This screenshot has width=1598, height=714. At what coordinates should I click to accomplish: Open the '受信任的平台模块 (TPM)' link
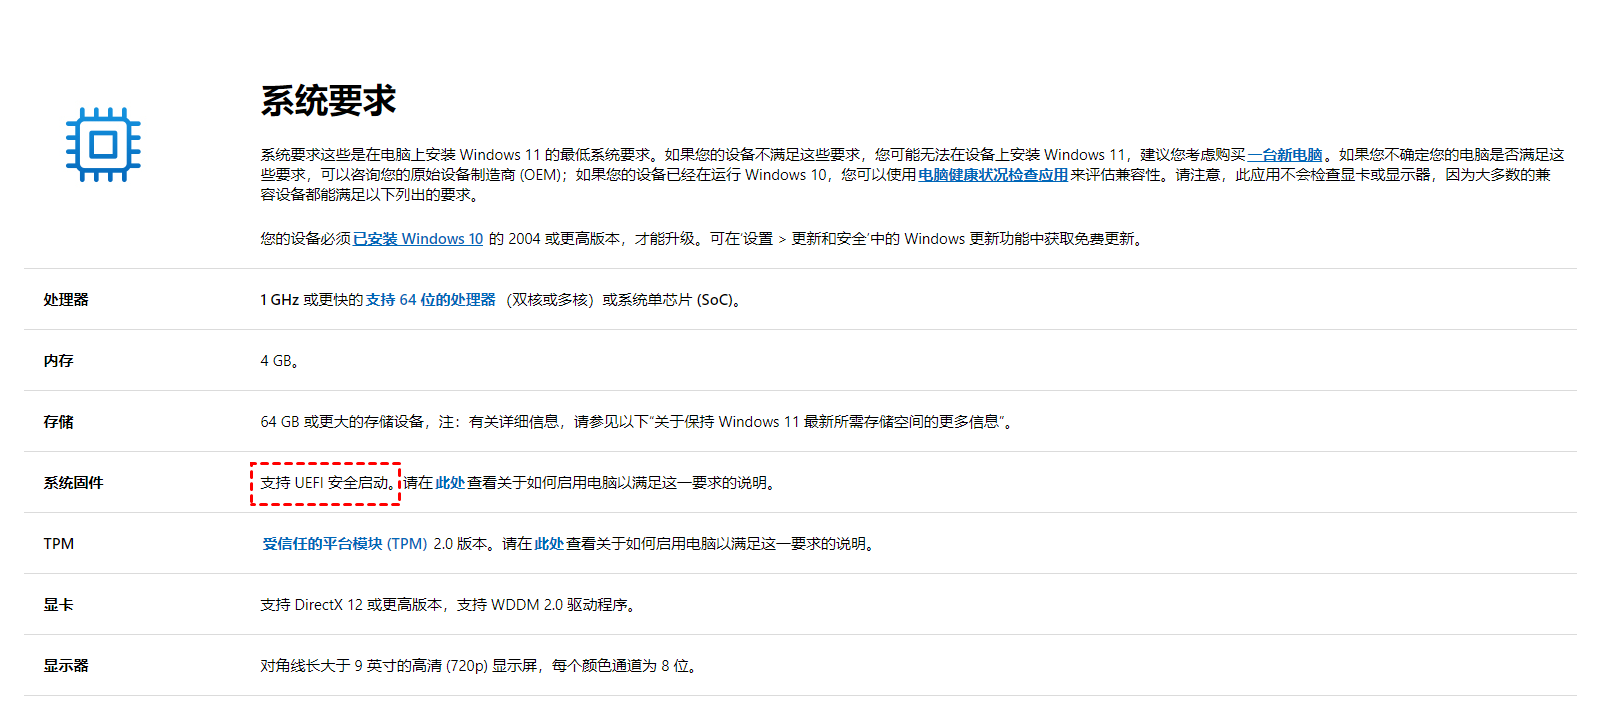point(345,544)
